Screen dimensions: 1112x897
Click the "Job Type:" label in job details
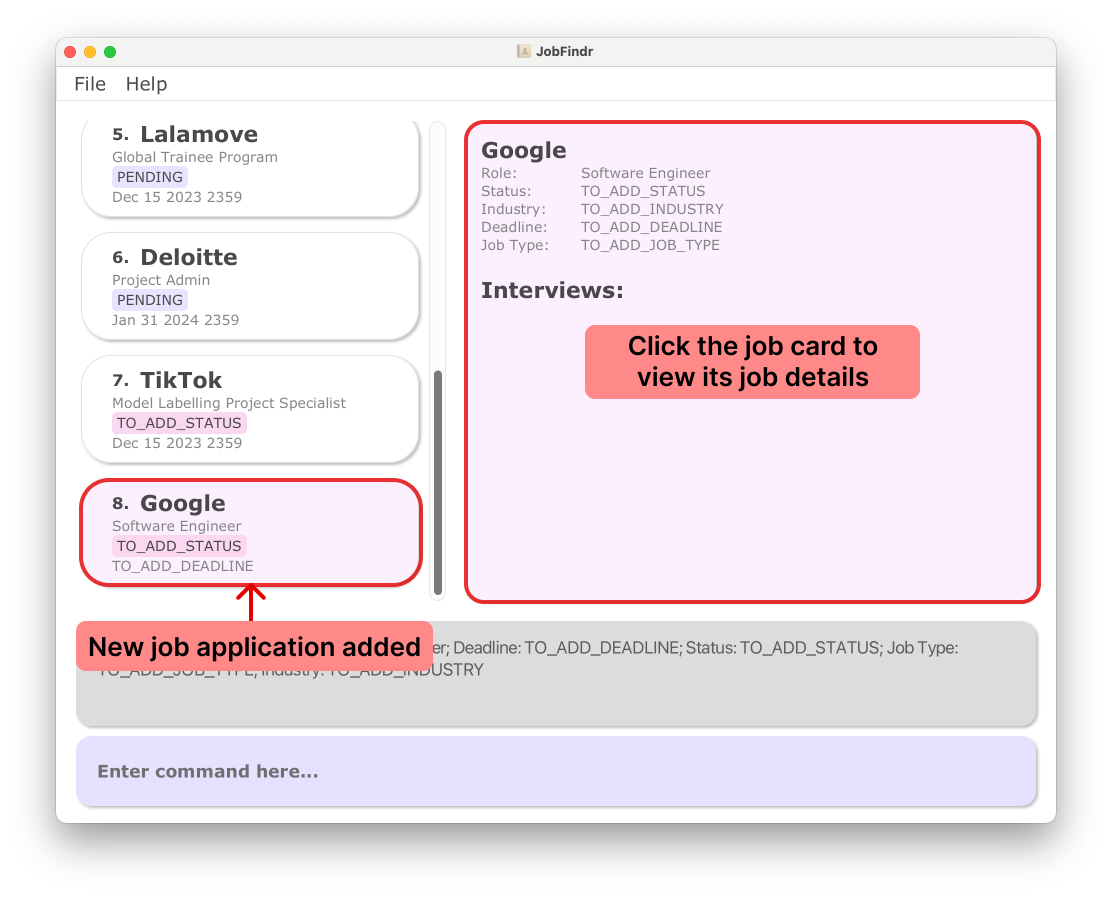tap(514, 245)
